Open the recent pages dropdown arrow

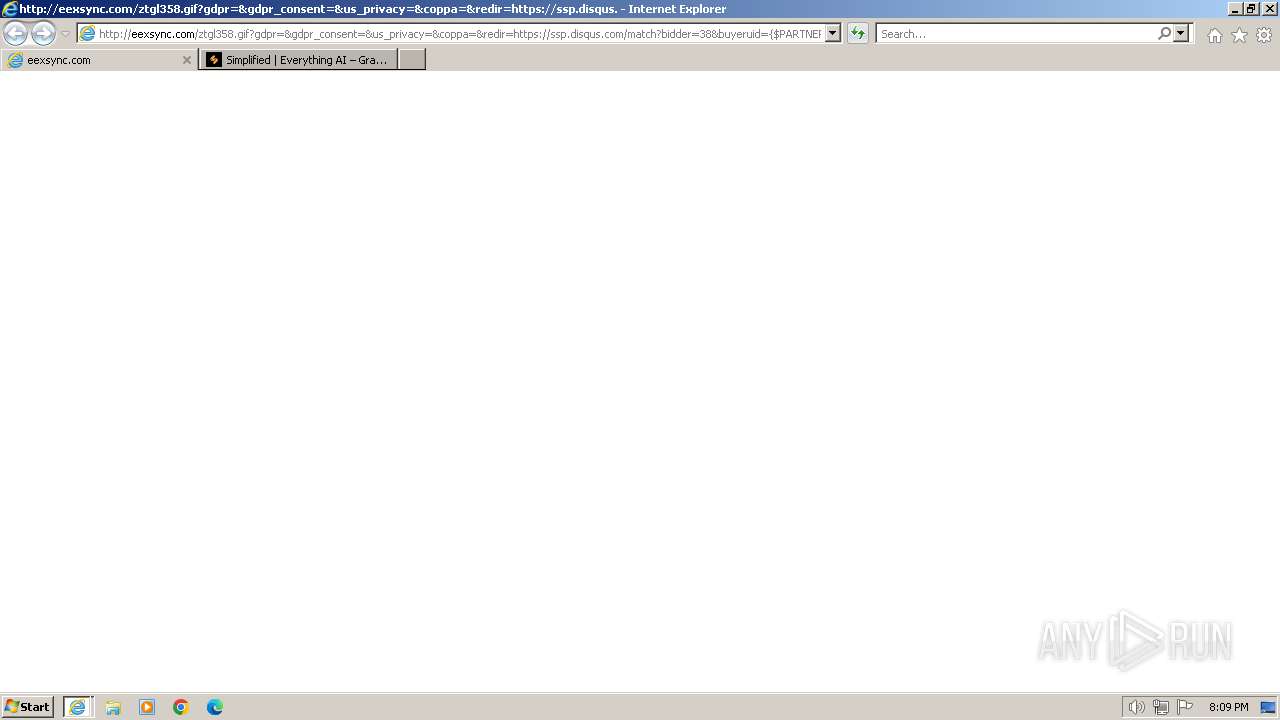coord(65,34)
